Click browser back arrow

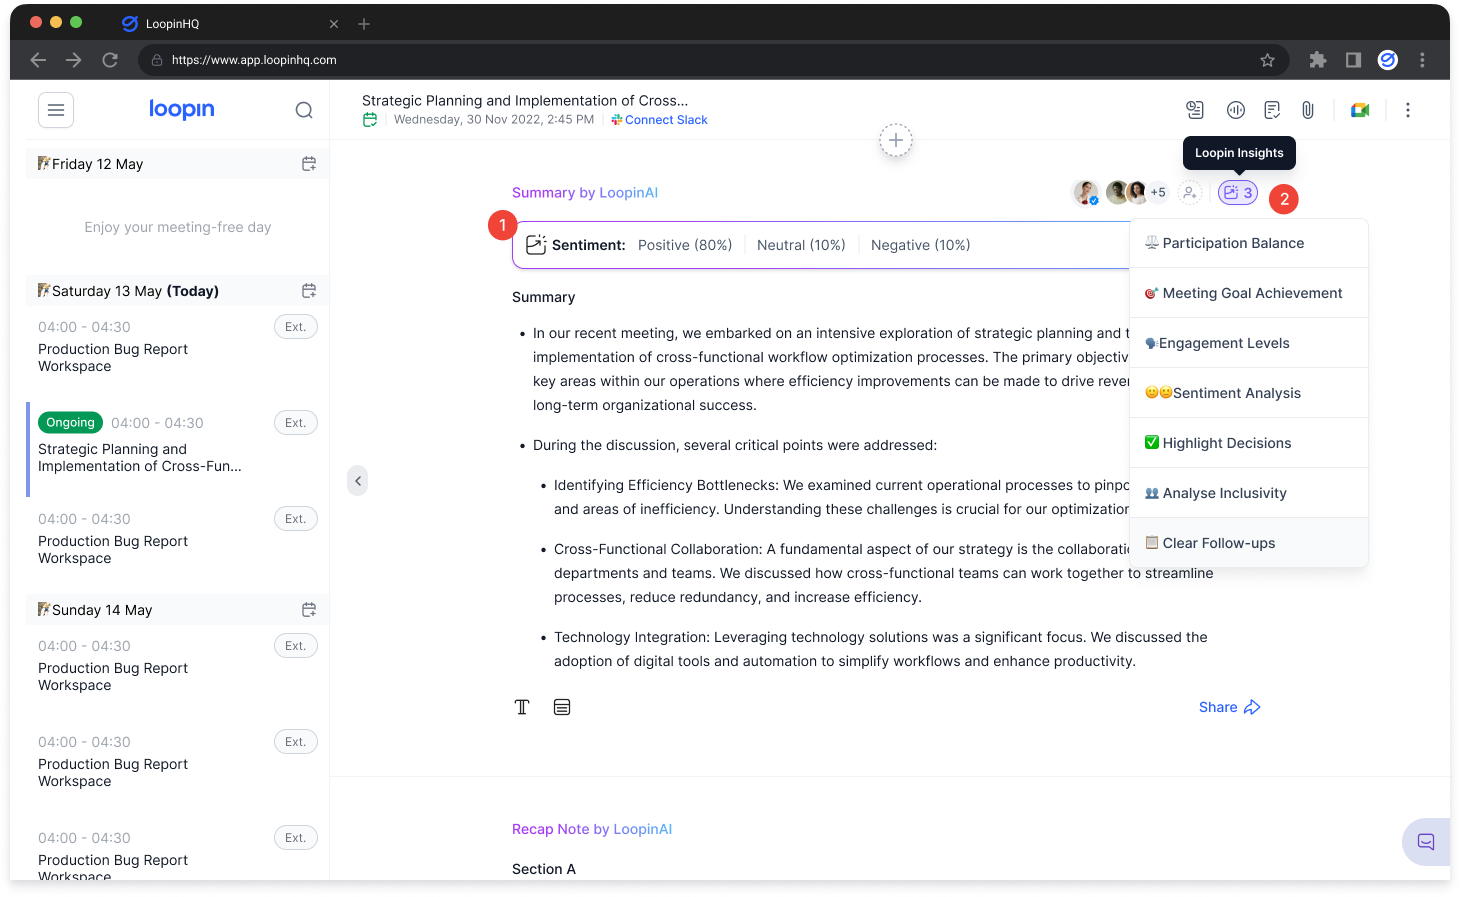click(x=38, y=60)
